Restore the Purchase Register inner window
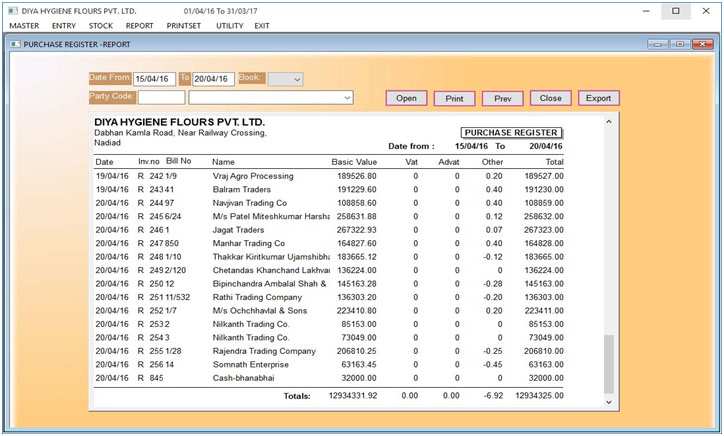The image size is (724, 436). tap(679, 45)
